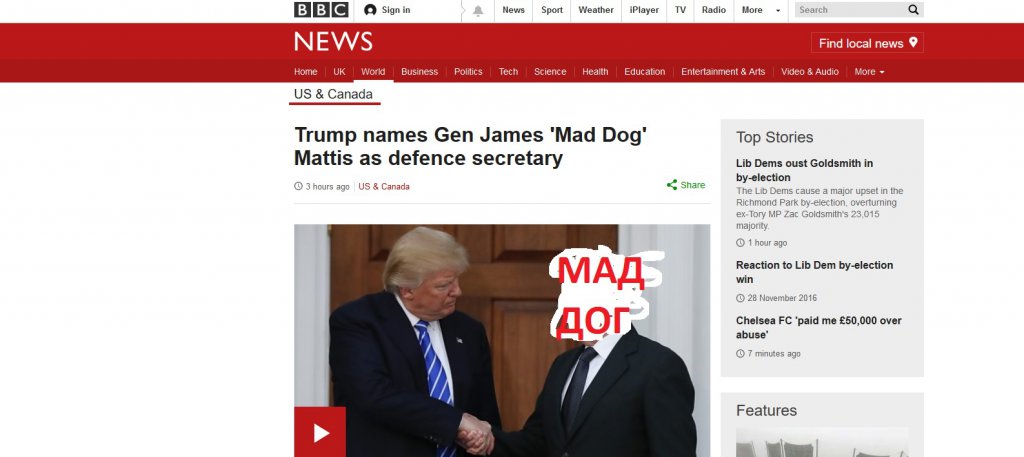This screenshot has height=457, width=1024.
Task: Click the Sign in avatar icon
Action: click(370, 10)
